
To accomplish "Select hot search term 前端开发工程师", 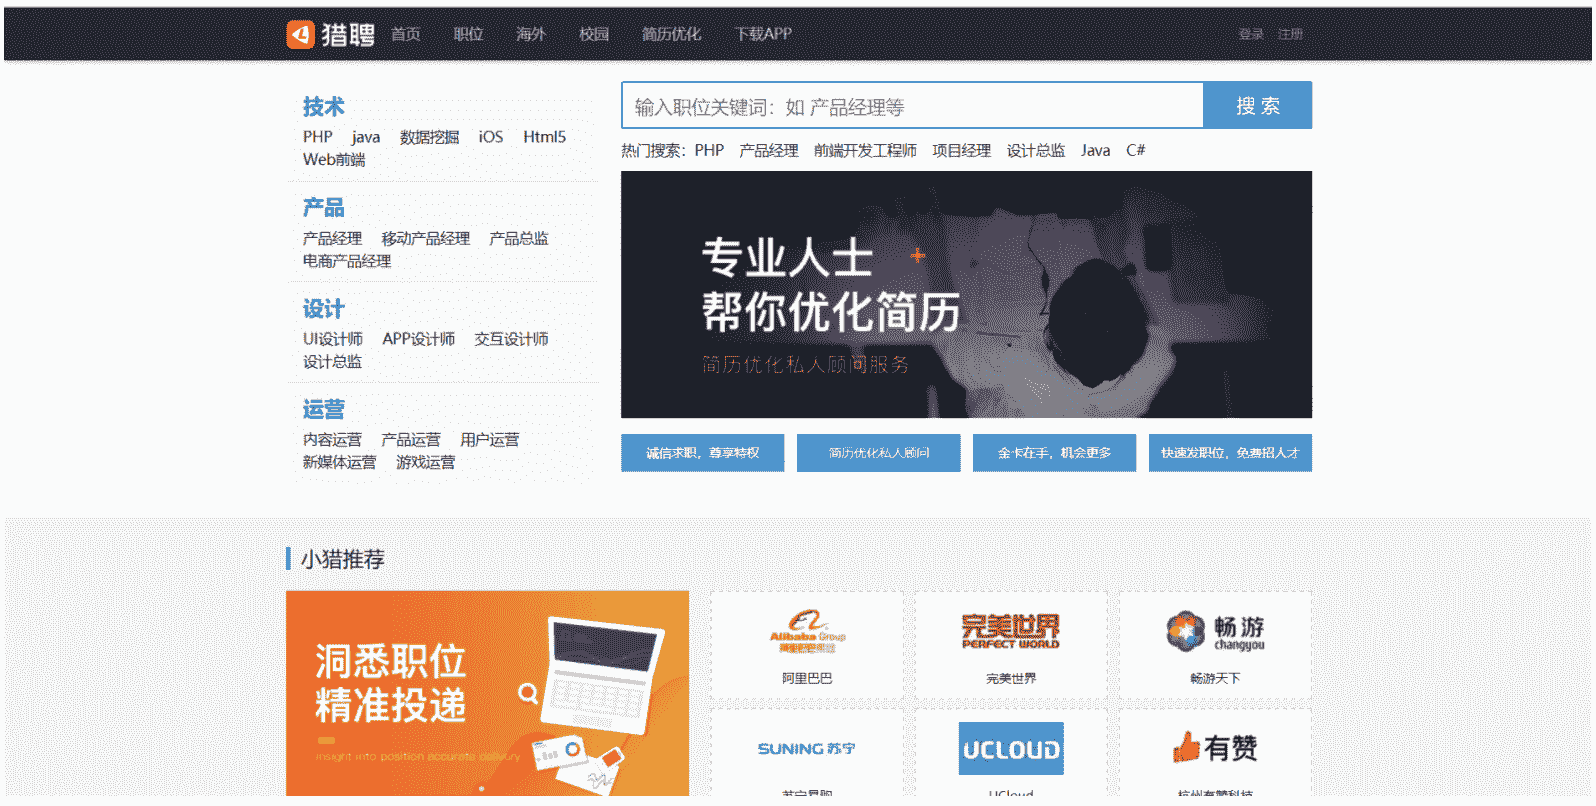I will (865, 150).
